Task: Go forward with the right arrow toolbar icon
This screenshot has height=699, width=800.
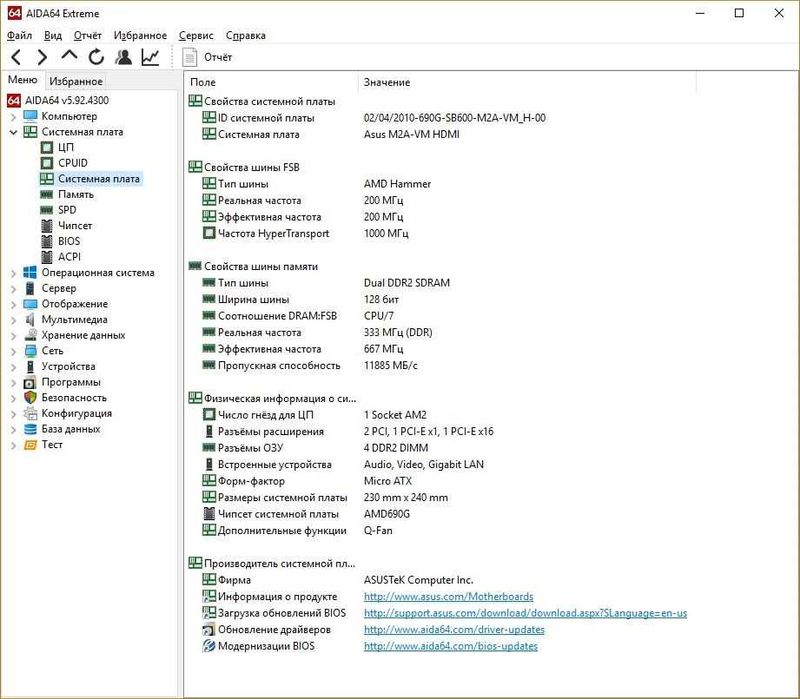Action: (x=42, y=57)
